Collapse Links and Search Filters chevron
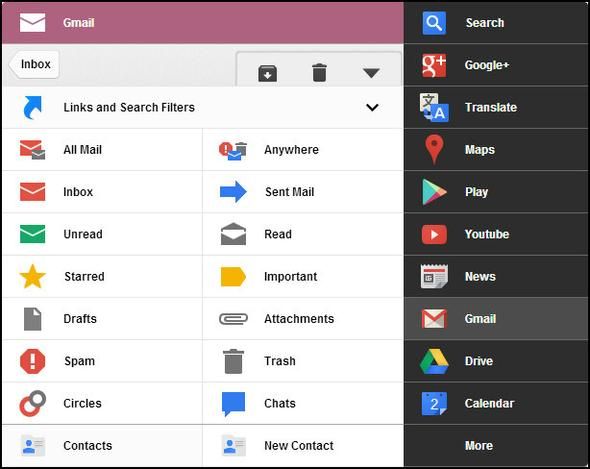Screen dimensions: 590x469 372,107
